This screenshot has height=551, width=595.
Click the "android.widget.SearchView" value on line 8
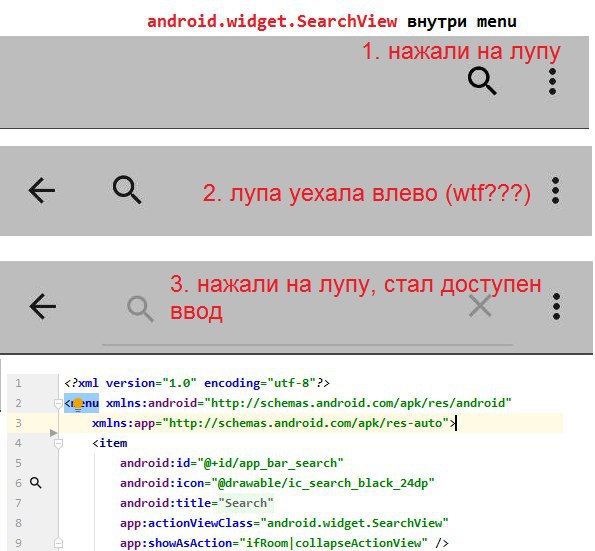[x=354, y=523]
